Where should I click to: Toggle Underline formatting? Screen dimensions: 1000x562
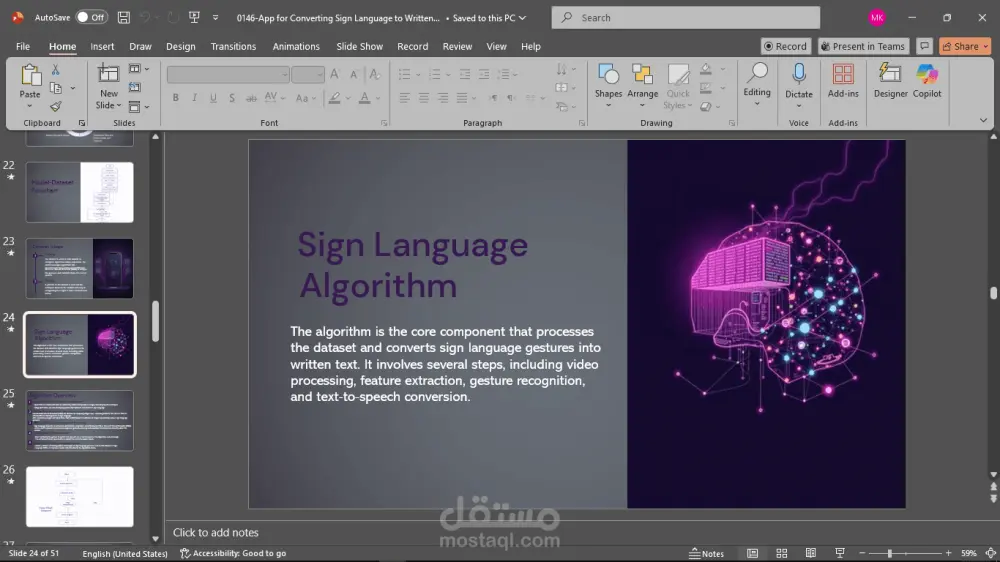point(213,98)
